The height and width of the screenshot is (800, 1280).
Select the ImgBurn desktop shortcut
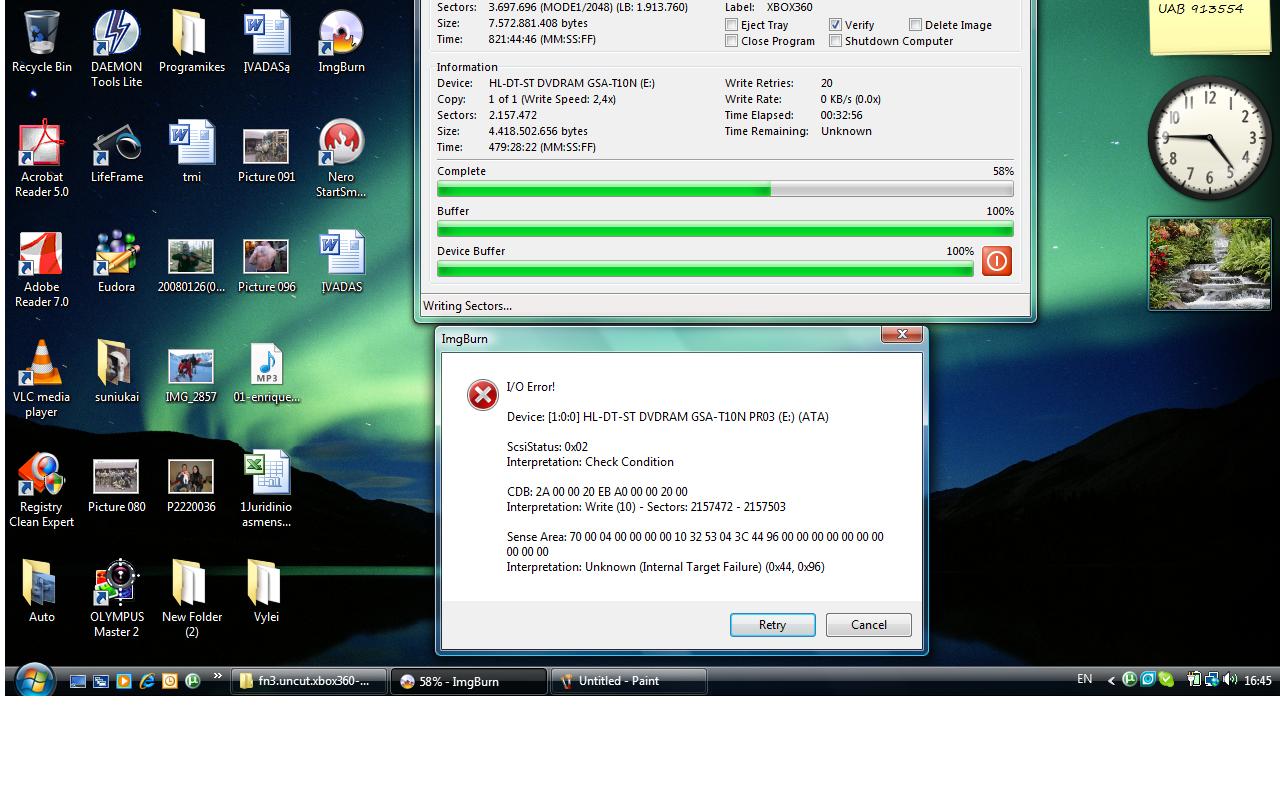tap(341, 41)
